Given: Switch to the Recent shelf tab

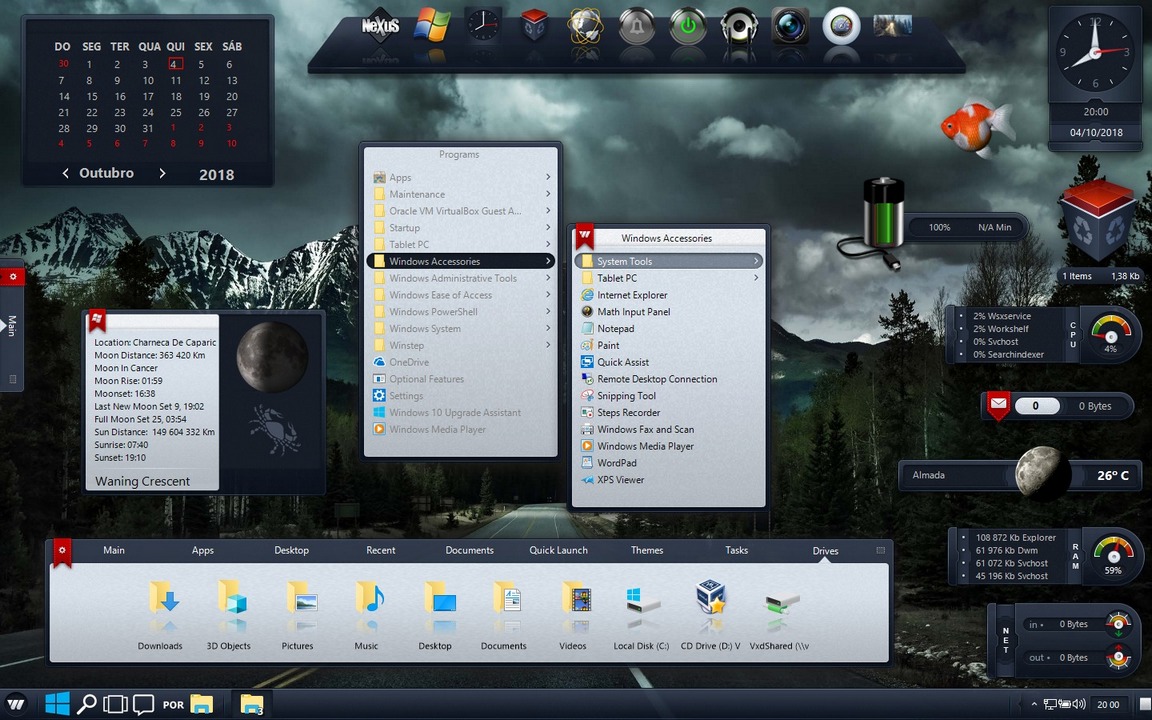Looking at the screenshot, I should (x=381, y=550).
